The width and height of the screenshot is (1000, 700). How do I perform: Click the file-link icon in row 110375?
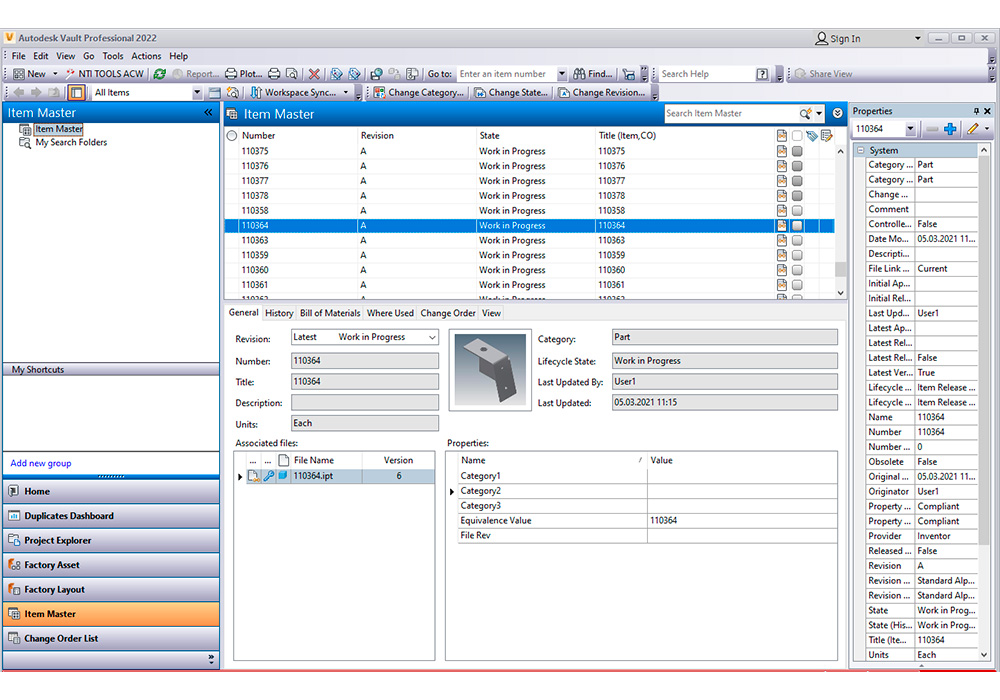[782, 151]
